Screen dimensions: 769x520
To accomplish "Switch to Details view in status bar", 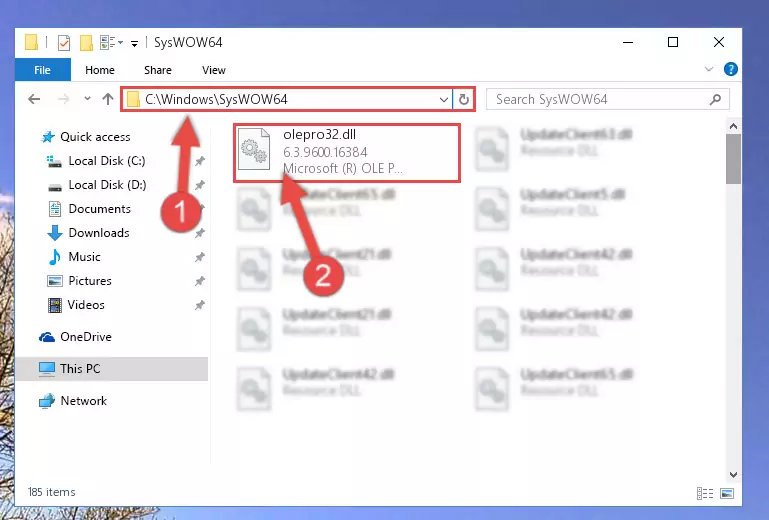I will (x=705, y=493).
